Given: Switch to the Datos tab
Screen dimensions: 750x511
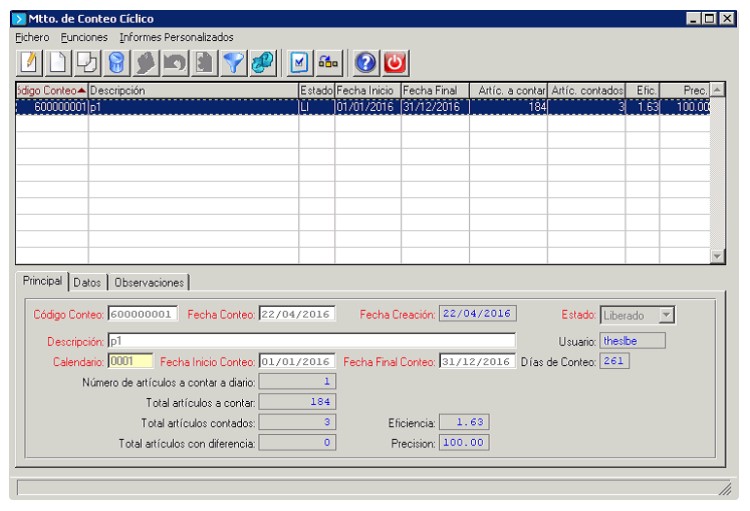Looking at the screenshot, I should pos(87,282).
